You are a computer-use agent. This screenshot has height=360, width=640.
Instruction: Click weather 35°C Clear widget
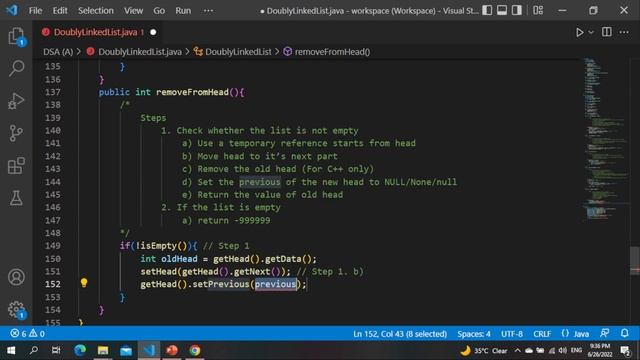pos(484,351)
